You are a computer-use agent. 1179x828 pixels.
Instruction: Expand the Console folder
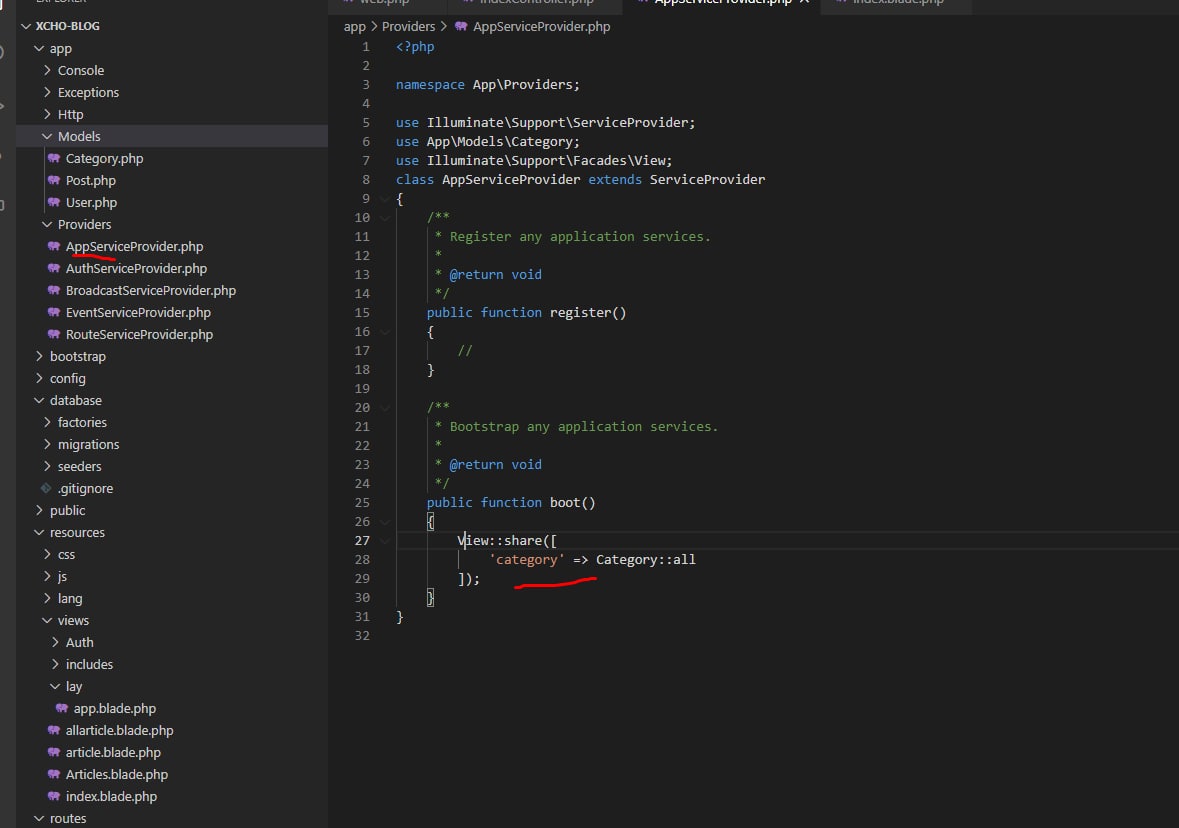[48, 71]
